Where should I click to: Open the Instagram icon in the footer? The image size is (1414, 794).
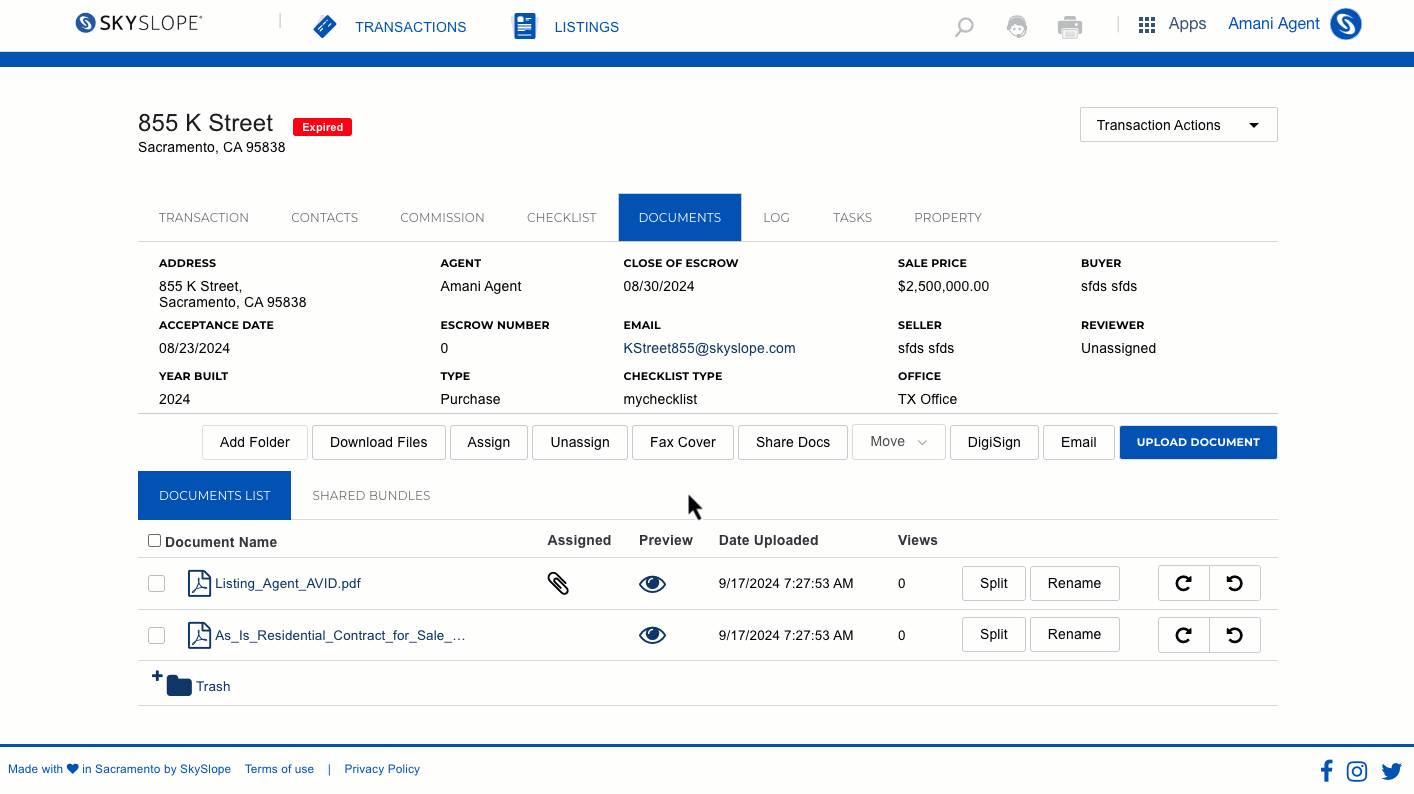[1357, 771]
